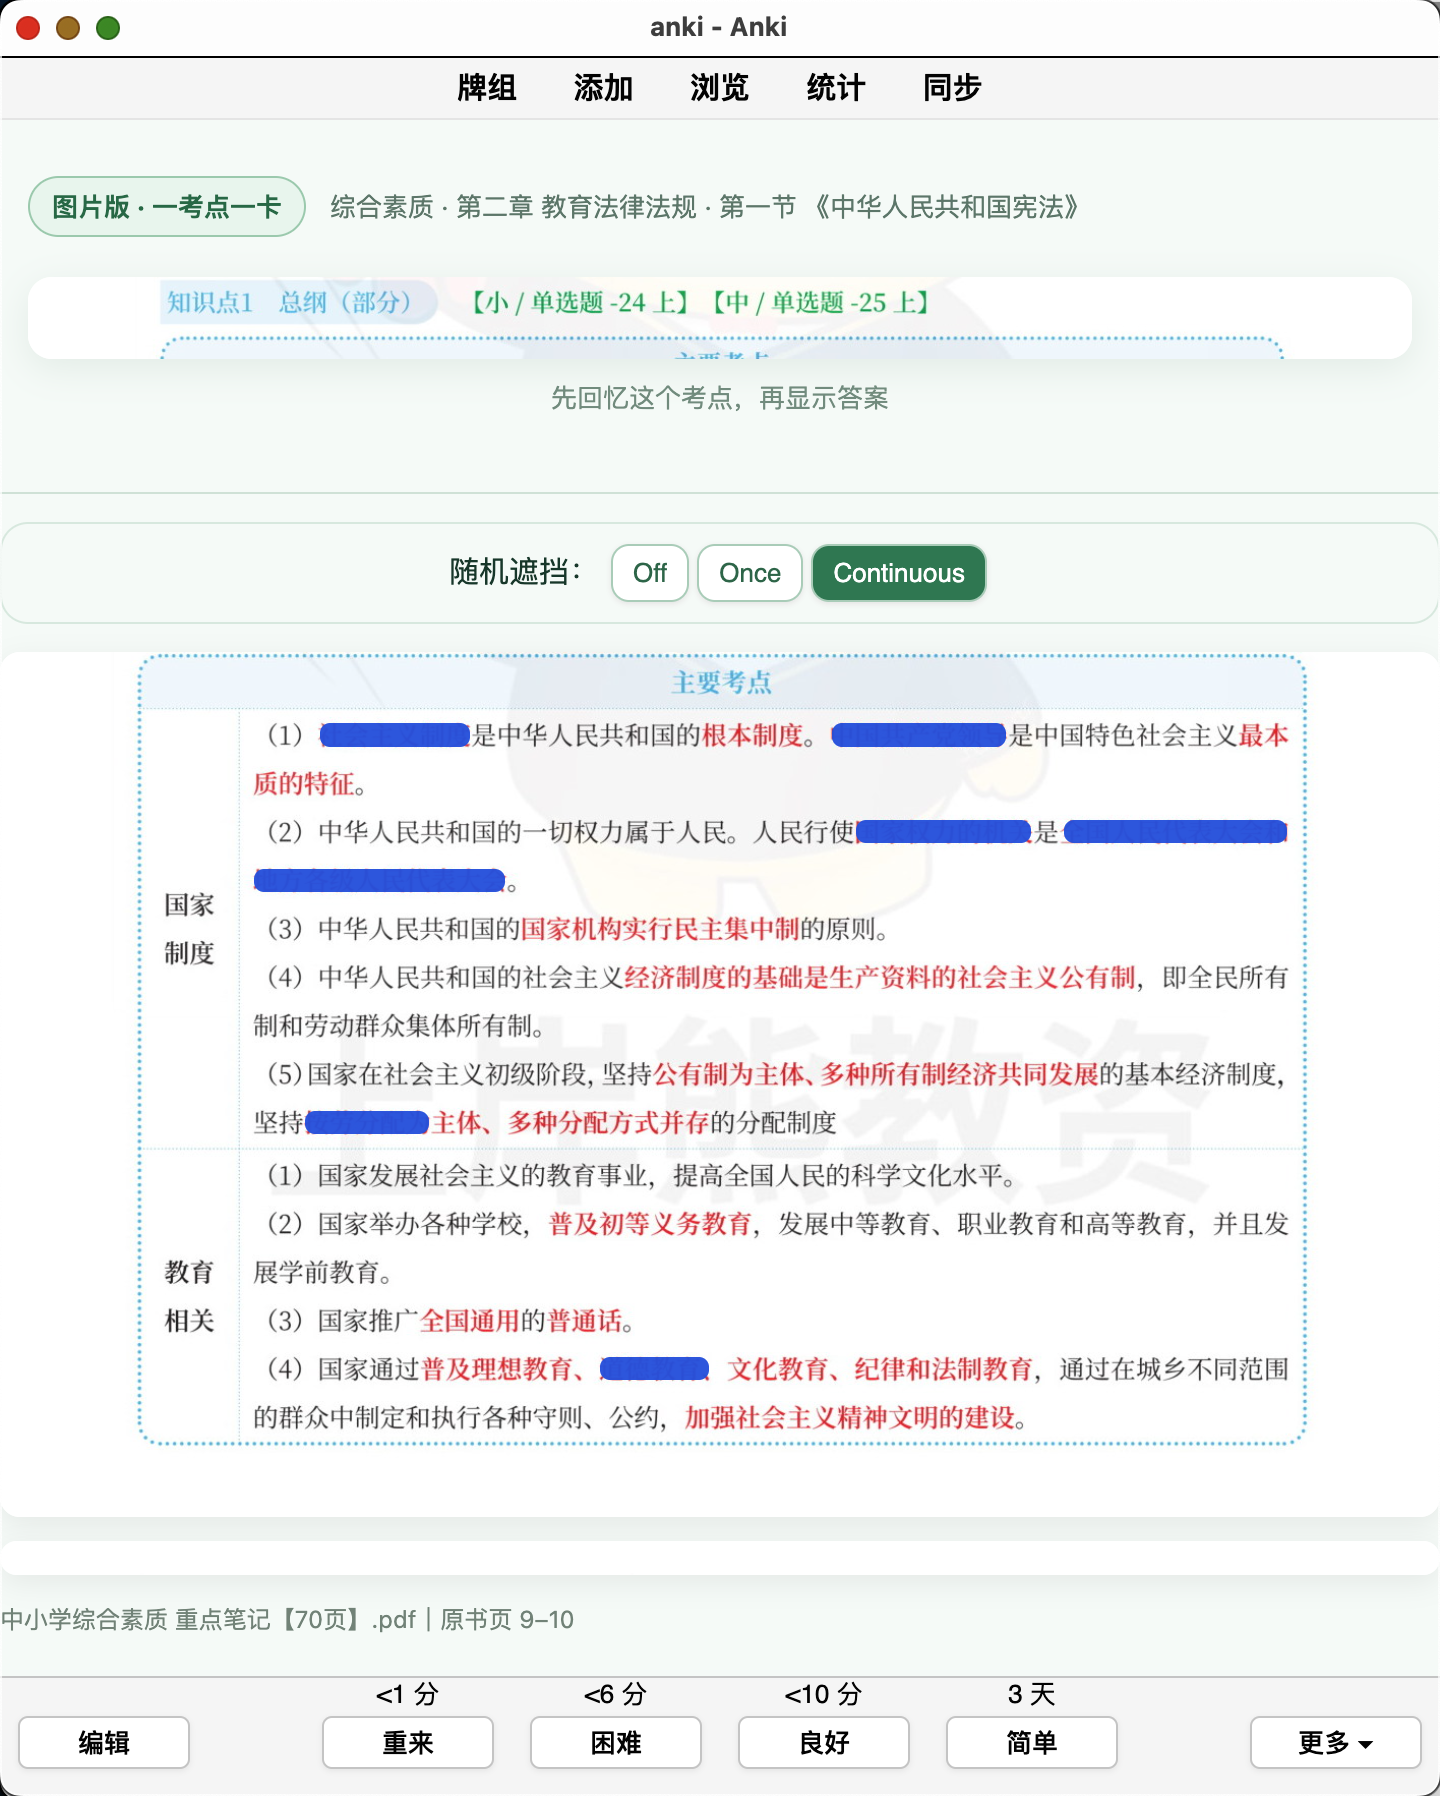Rate the card 简单 (easy)

[1032, 1743]
